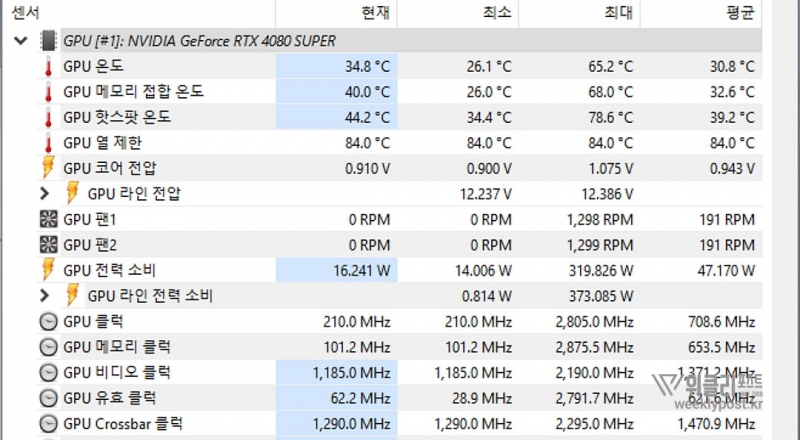Collapse the GPU [#1] NVIDIA GeForce tree node
The height and width of the screenshot is (440, 800).
[21, 40]
